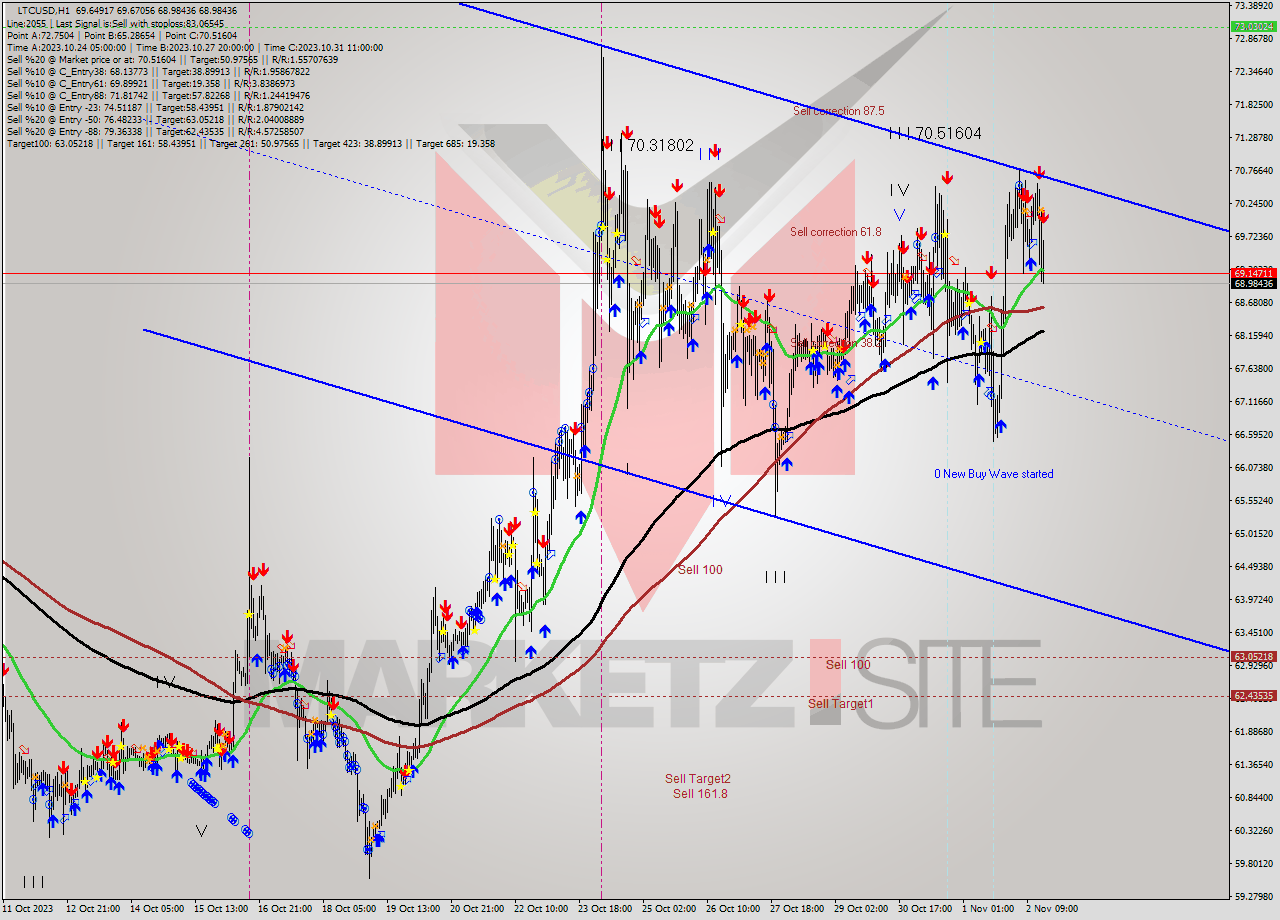Click the red 69.14711 price tag

[1254, 272]
